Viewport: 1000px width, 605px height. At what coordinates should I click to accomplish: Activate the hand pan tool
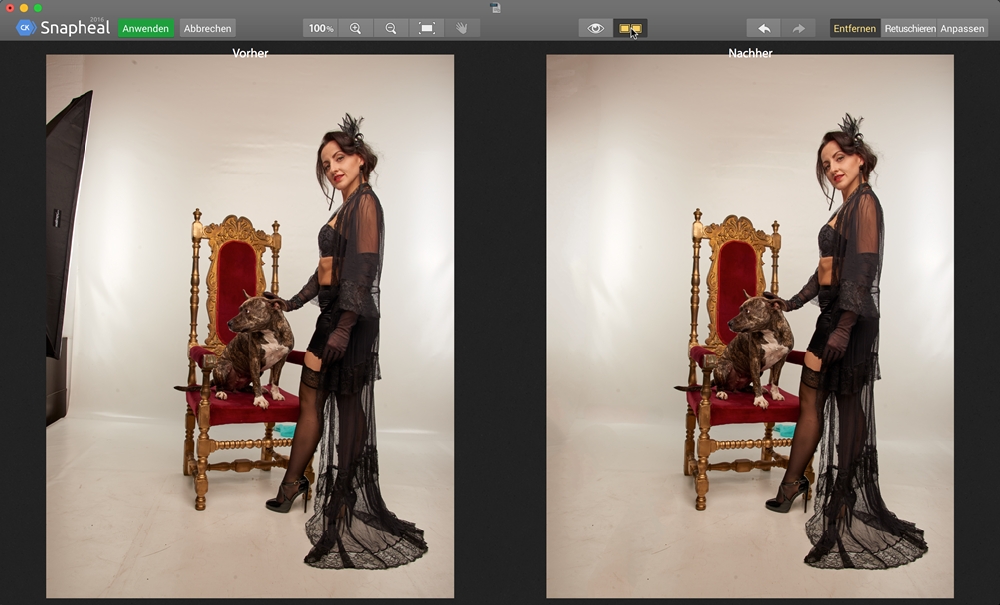[462, 28]
